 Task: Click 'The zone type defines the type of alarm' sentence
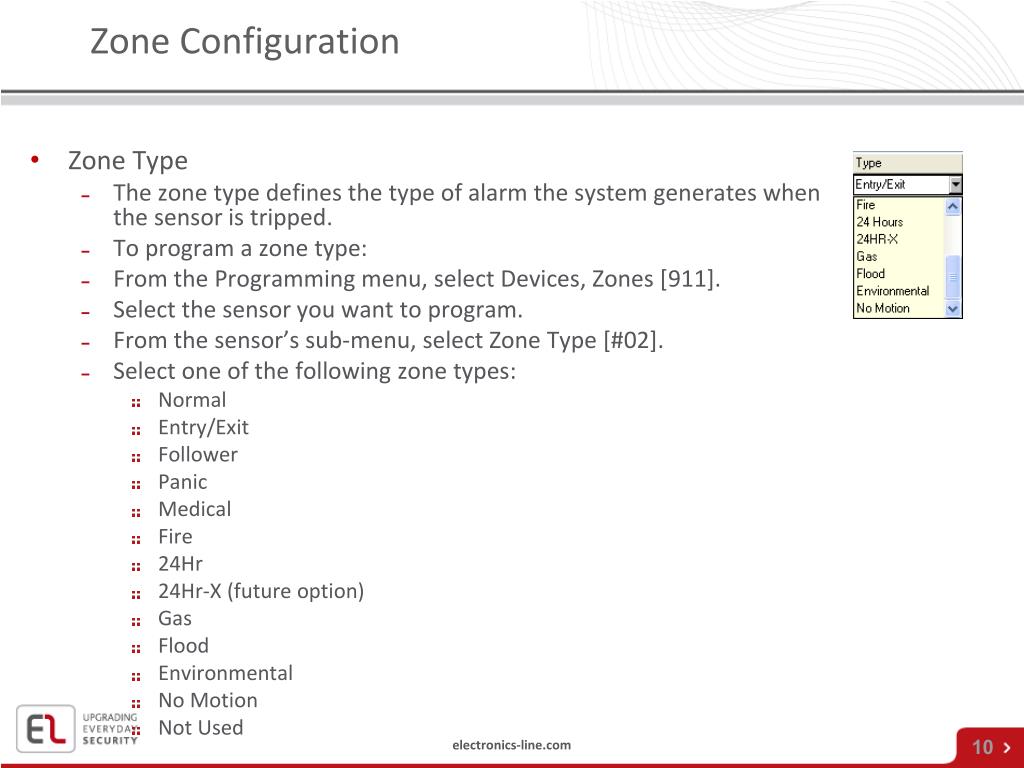pos(466,205)
